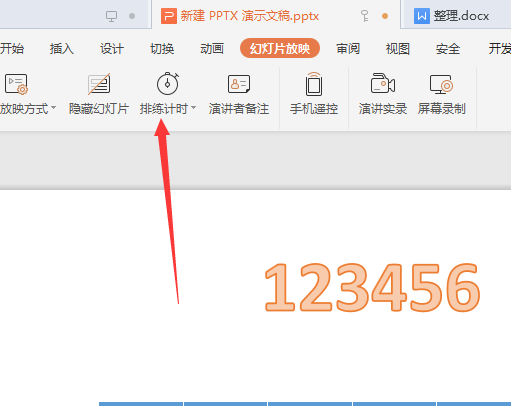Start 演讲实录 presentation recording icon

(x=383, y=83)
